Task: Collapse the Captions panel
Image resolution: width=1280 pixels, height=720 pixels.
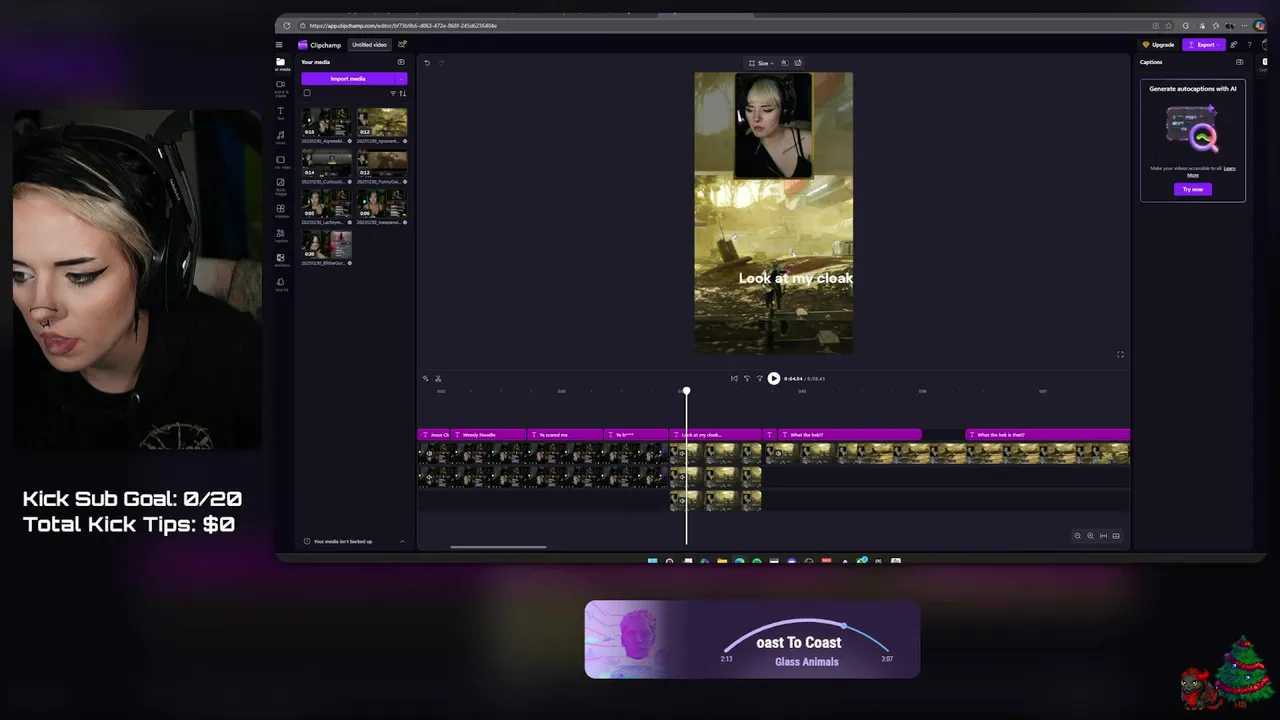Action: 1239,62
